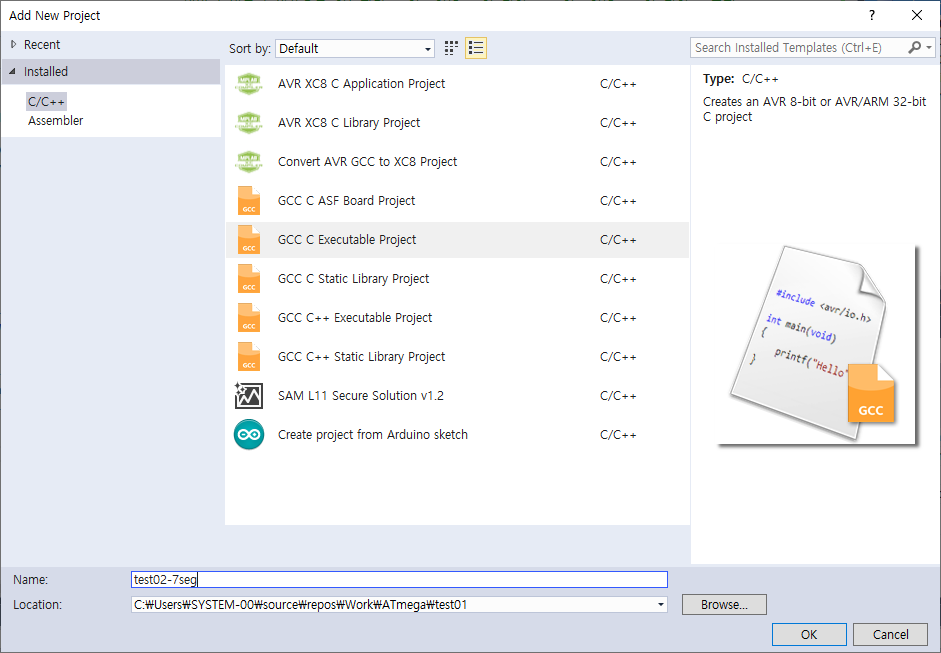Click the AVR XC8 C Application Project icon

tap(249, 84)
